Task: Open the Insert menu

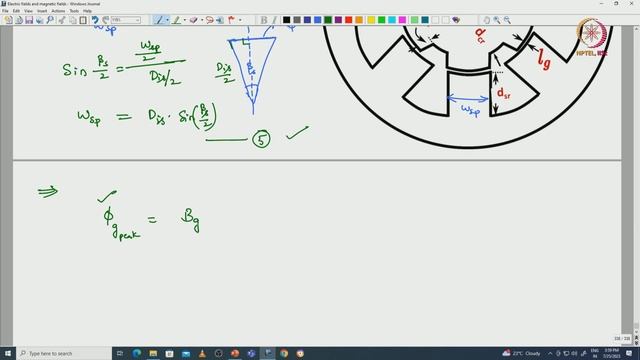Action: (42, 11)
